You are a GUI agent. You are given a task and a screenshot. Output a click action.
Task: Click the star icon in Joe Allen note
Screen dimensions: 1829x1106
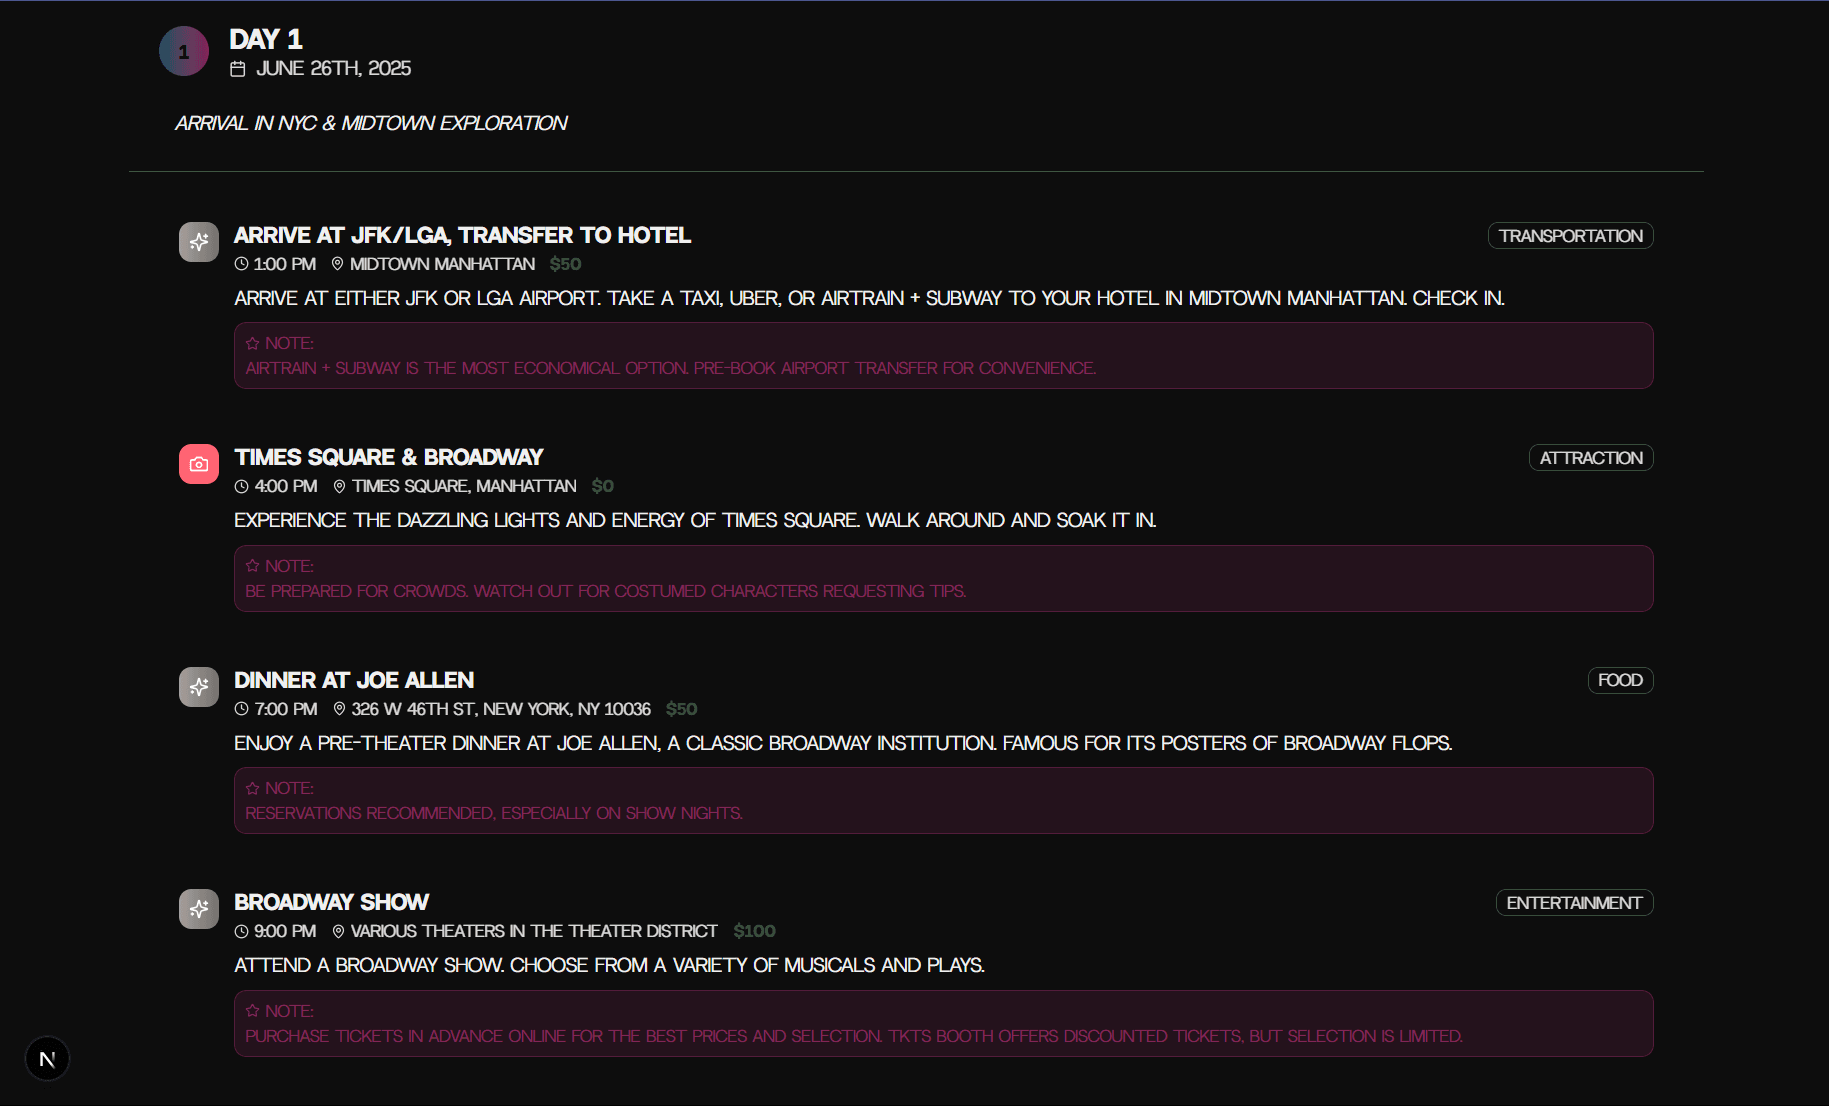coord(252,788)
